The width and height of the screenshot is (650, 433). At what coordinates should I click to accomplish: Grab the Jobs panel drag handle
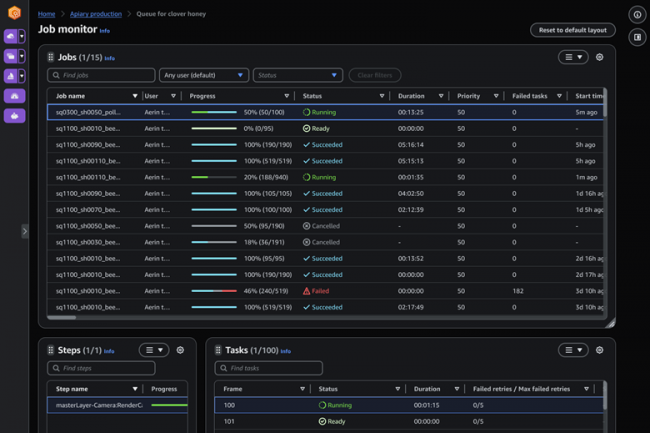(x=51, y=58)
